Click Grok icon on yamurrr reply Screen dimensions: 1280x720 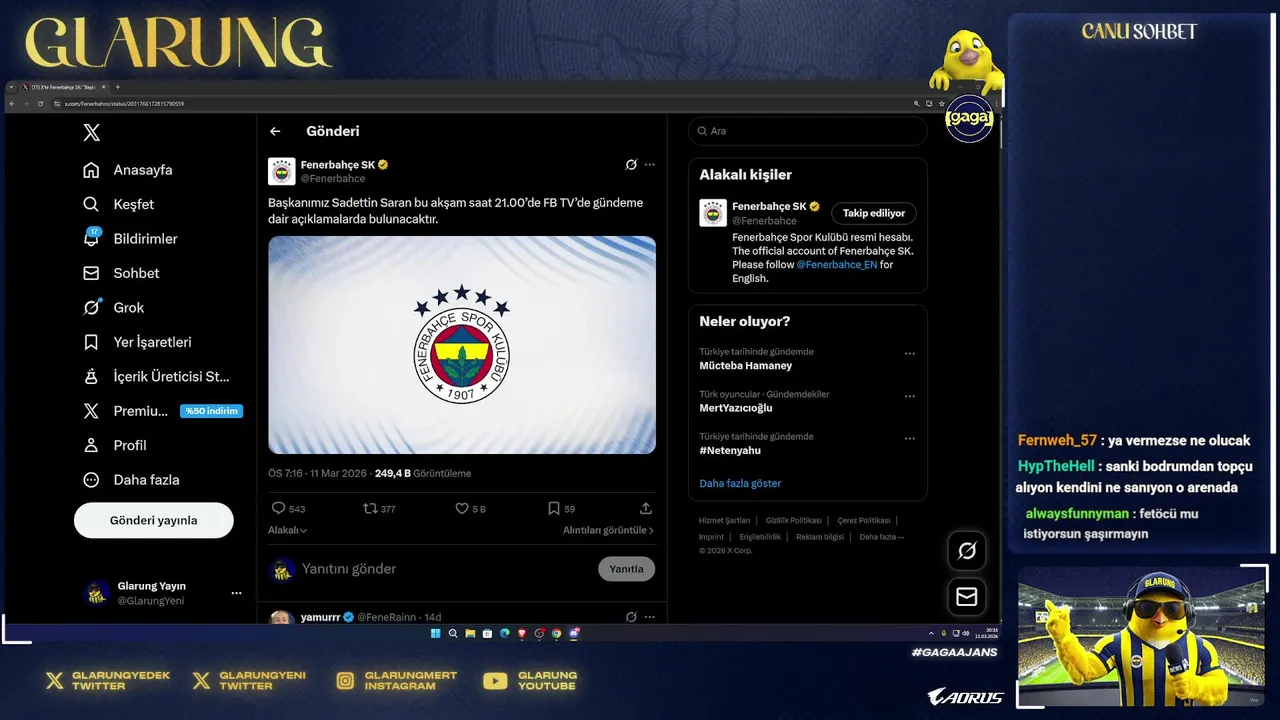(x=631, y=617)
